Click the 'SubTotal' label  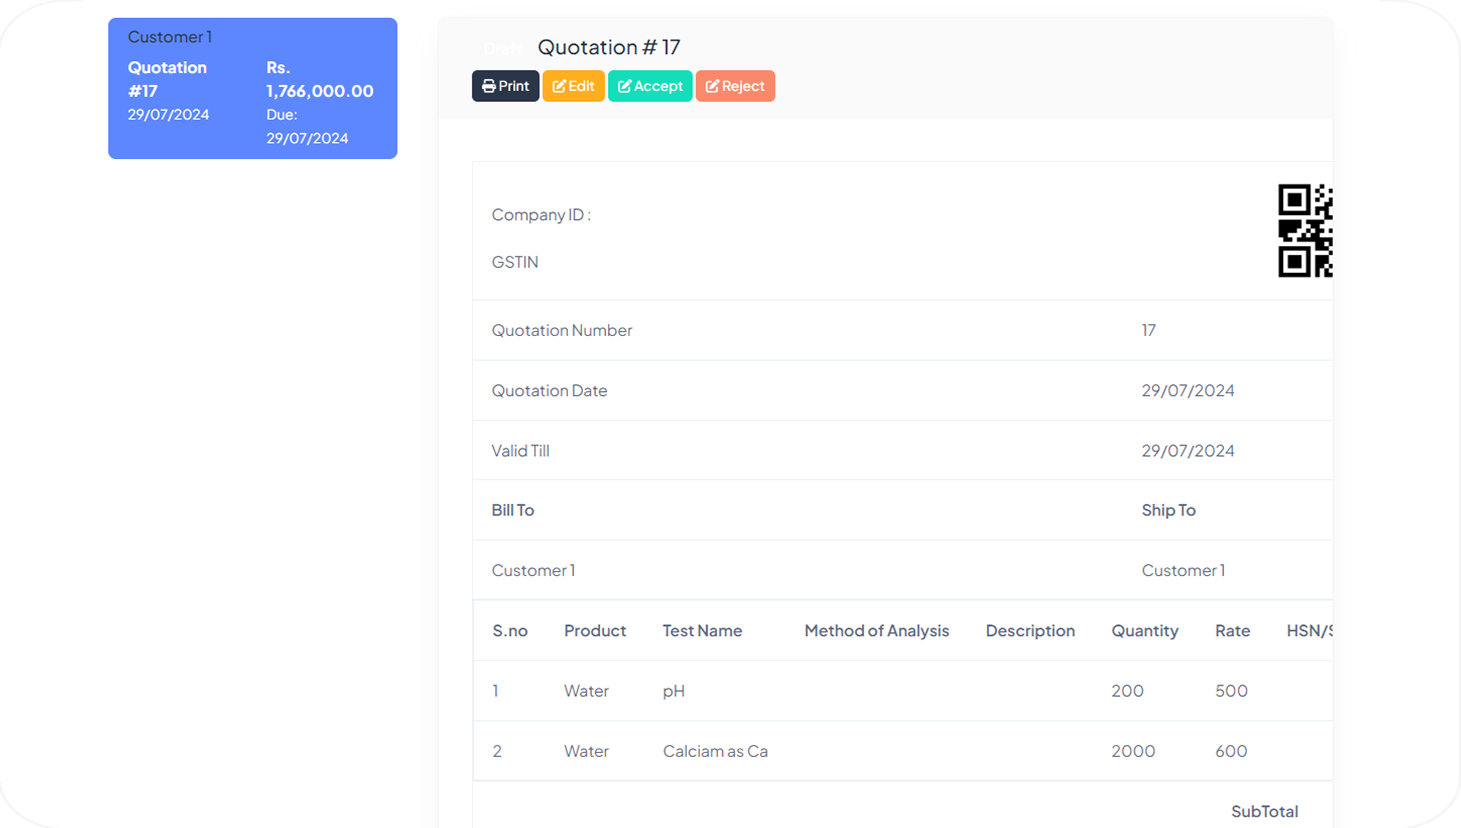pos(1265,811)
